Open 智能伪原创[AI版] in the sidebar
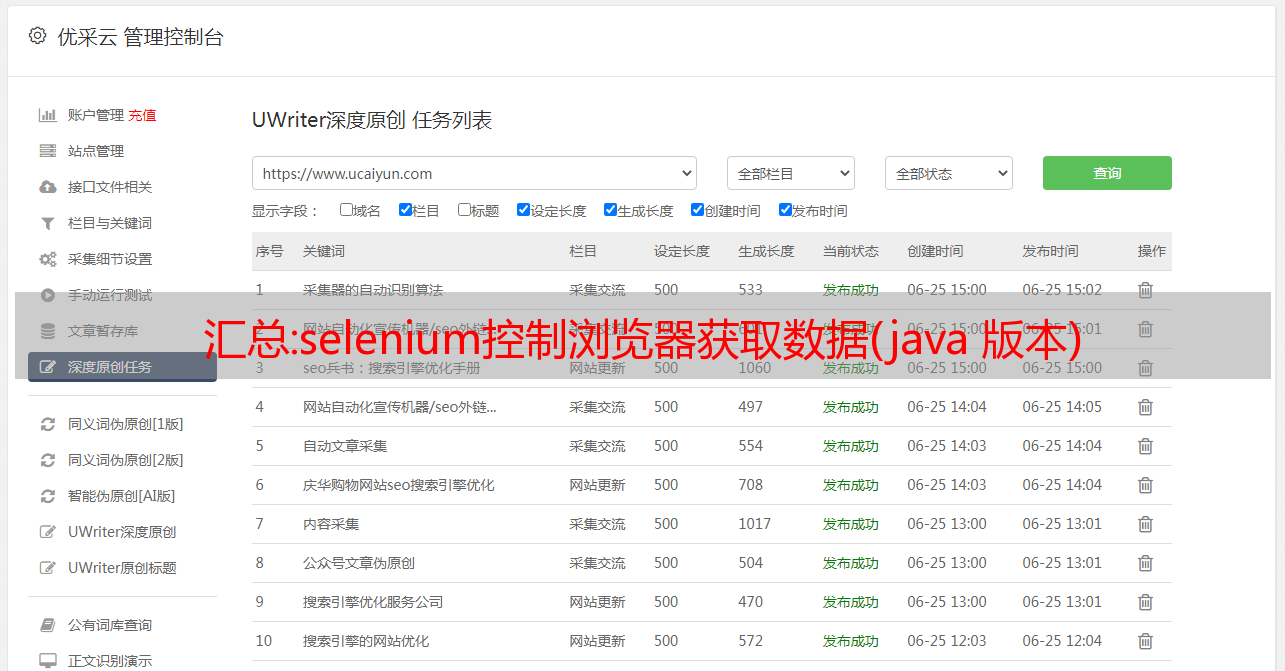The width and height of the screenshot is (1285, 671). click(121, 496)
